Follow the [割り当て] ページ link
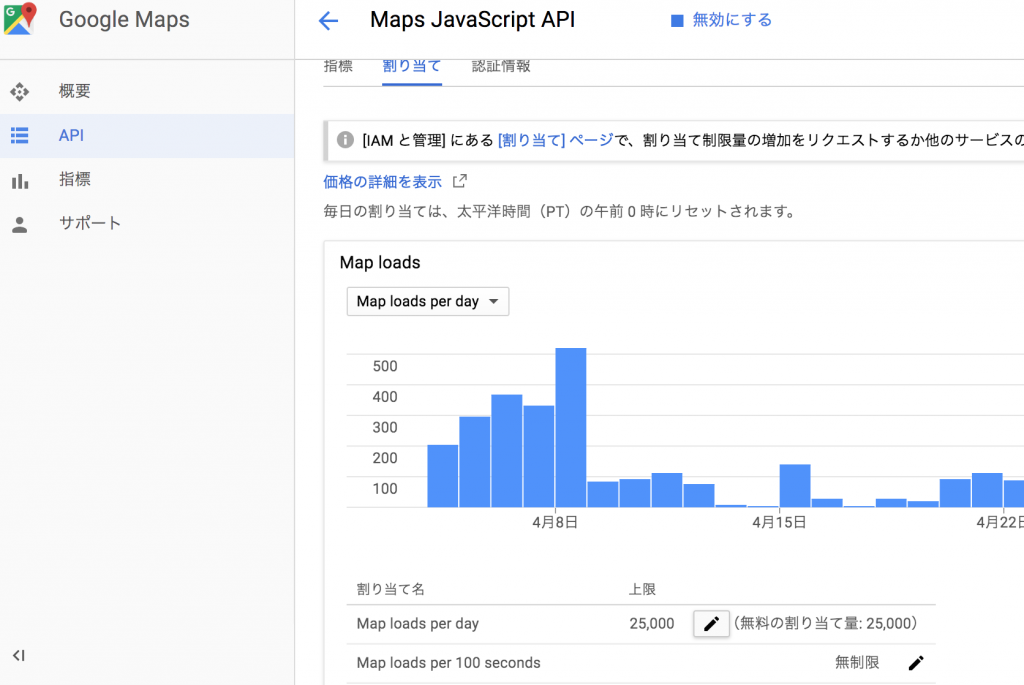 click(x=556, y=140)
